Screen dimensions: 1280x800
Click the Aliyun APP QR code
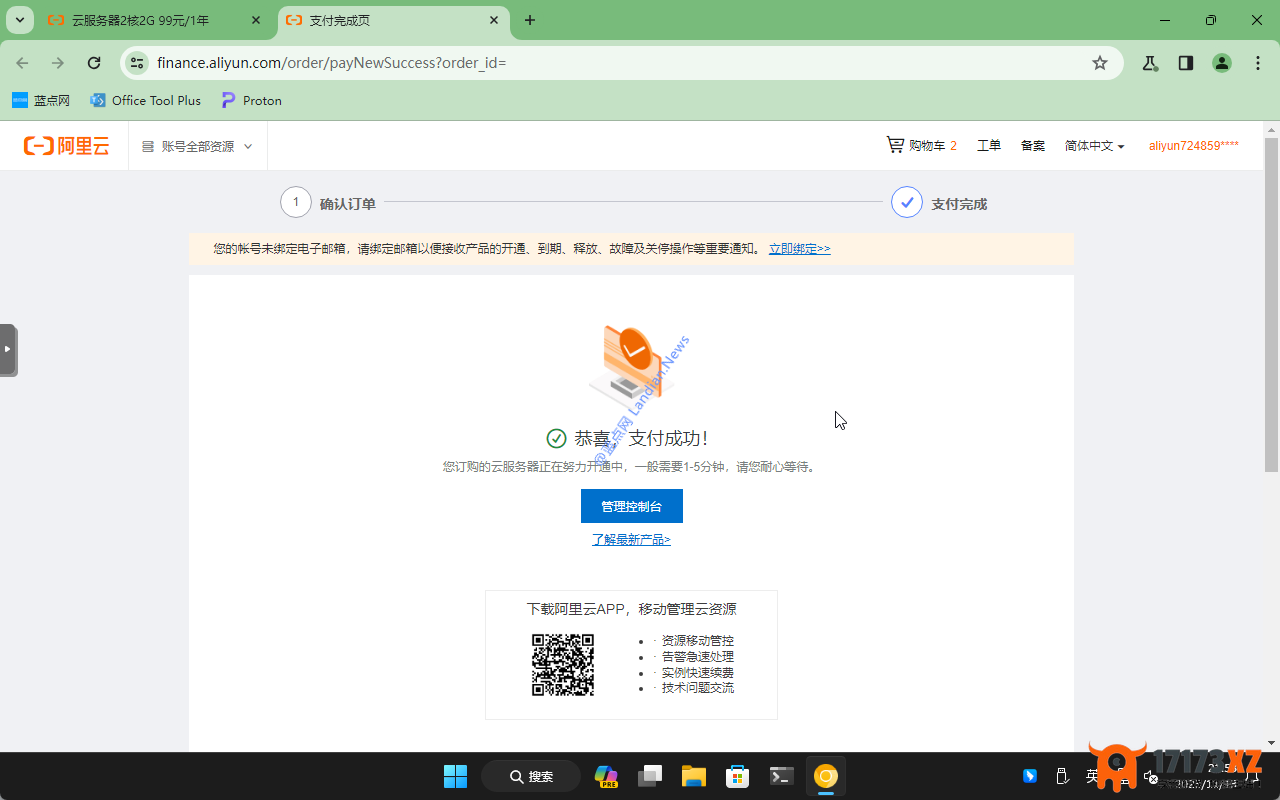pos(563,665)
